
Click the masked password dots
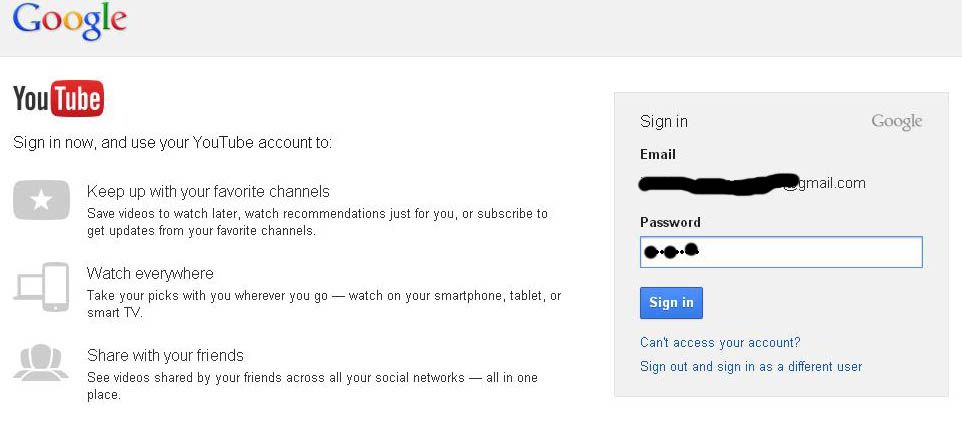pos(671,250)
